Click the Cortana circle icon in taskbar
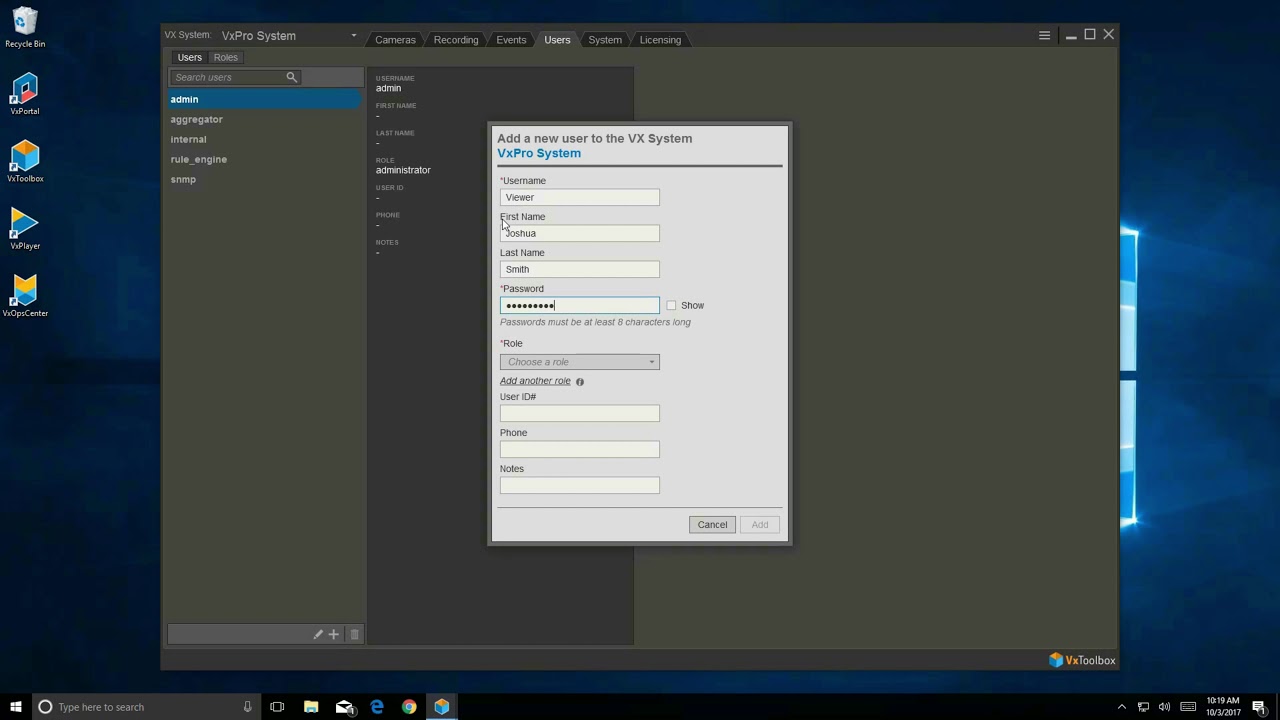 [x=45, y=707]
